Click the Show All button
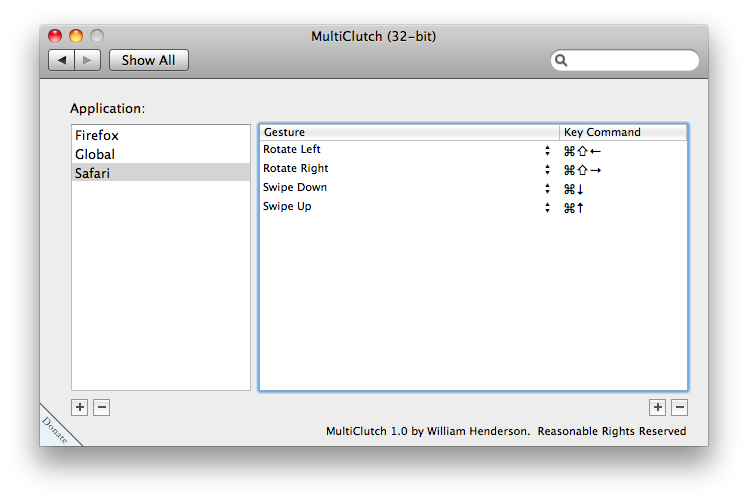 148,60
